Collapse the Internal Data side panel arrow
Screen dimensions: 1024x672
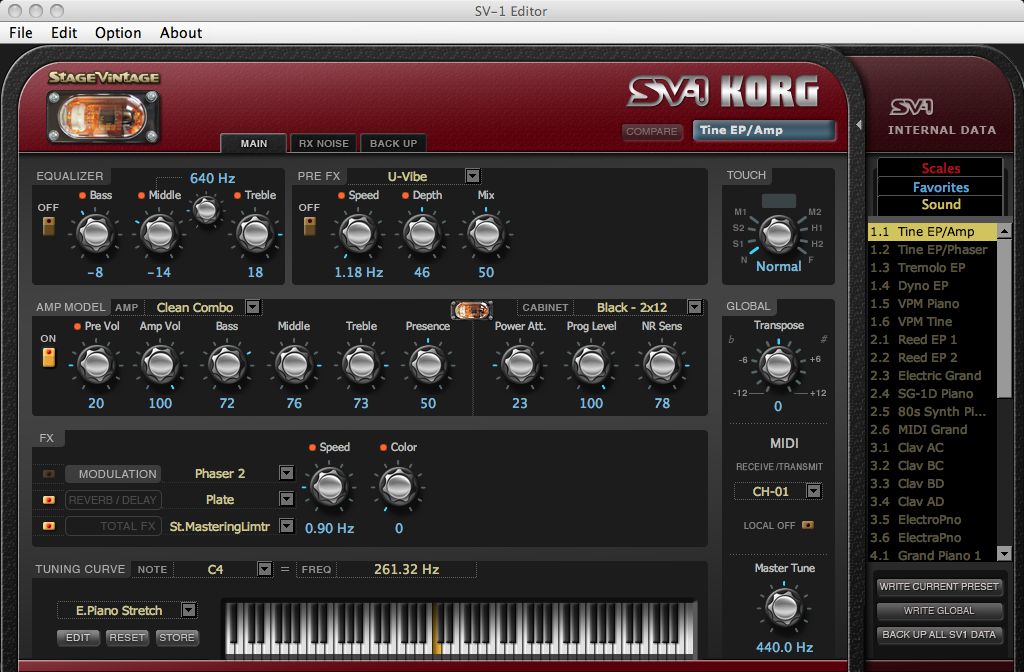(859, 125)
